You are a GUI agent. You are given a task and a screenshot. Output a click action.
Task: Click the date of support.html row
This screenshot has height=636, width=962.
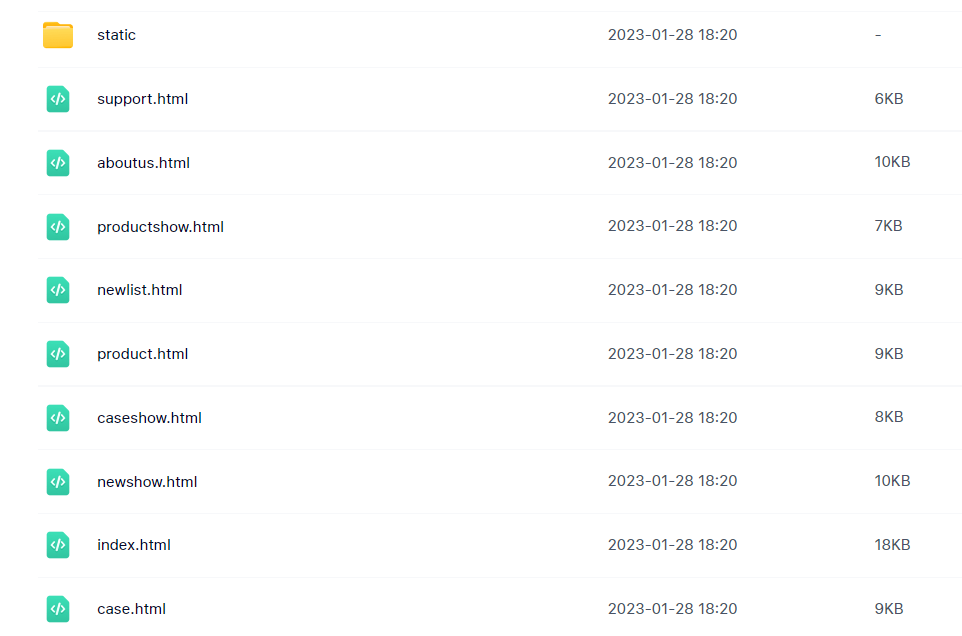[x=672, y=99]
